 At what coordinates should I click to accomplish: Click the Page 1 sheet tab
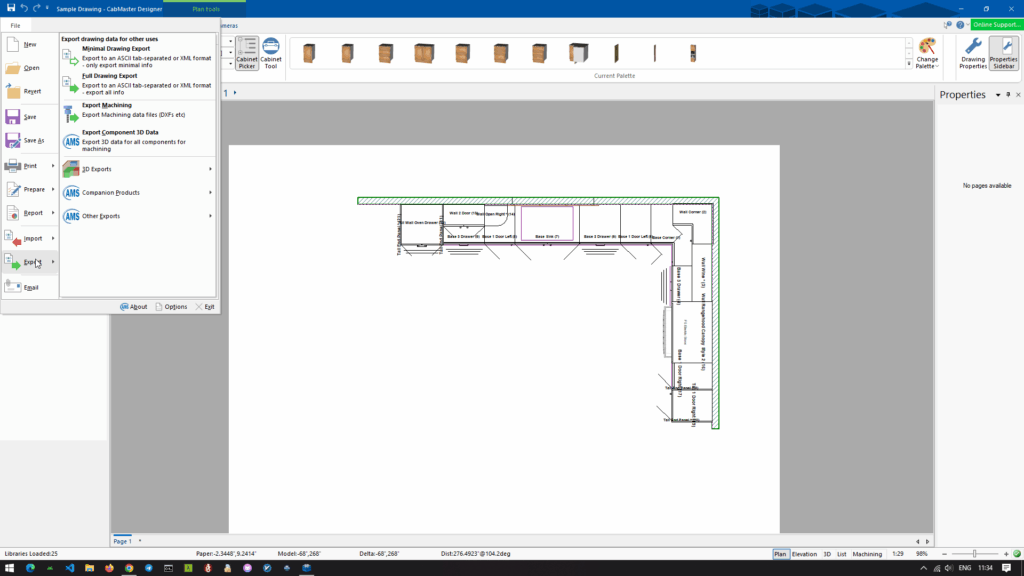(x=122, y=540)
